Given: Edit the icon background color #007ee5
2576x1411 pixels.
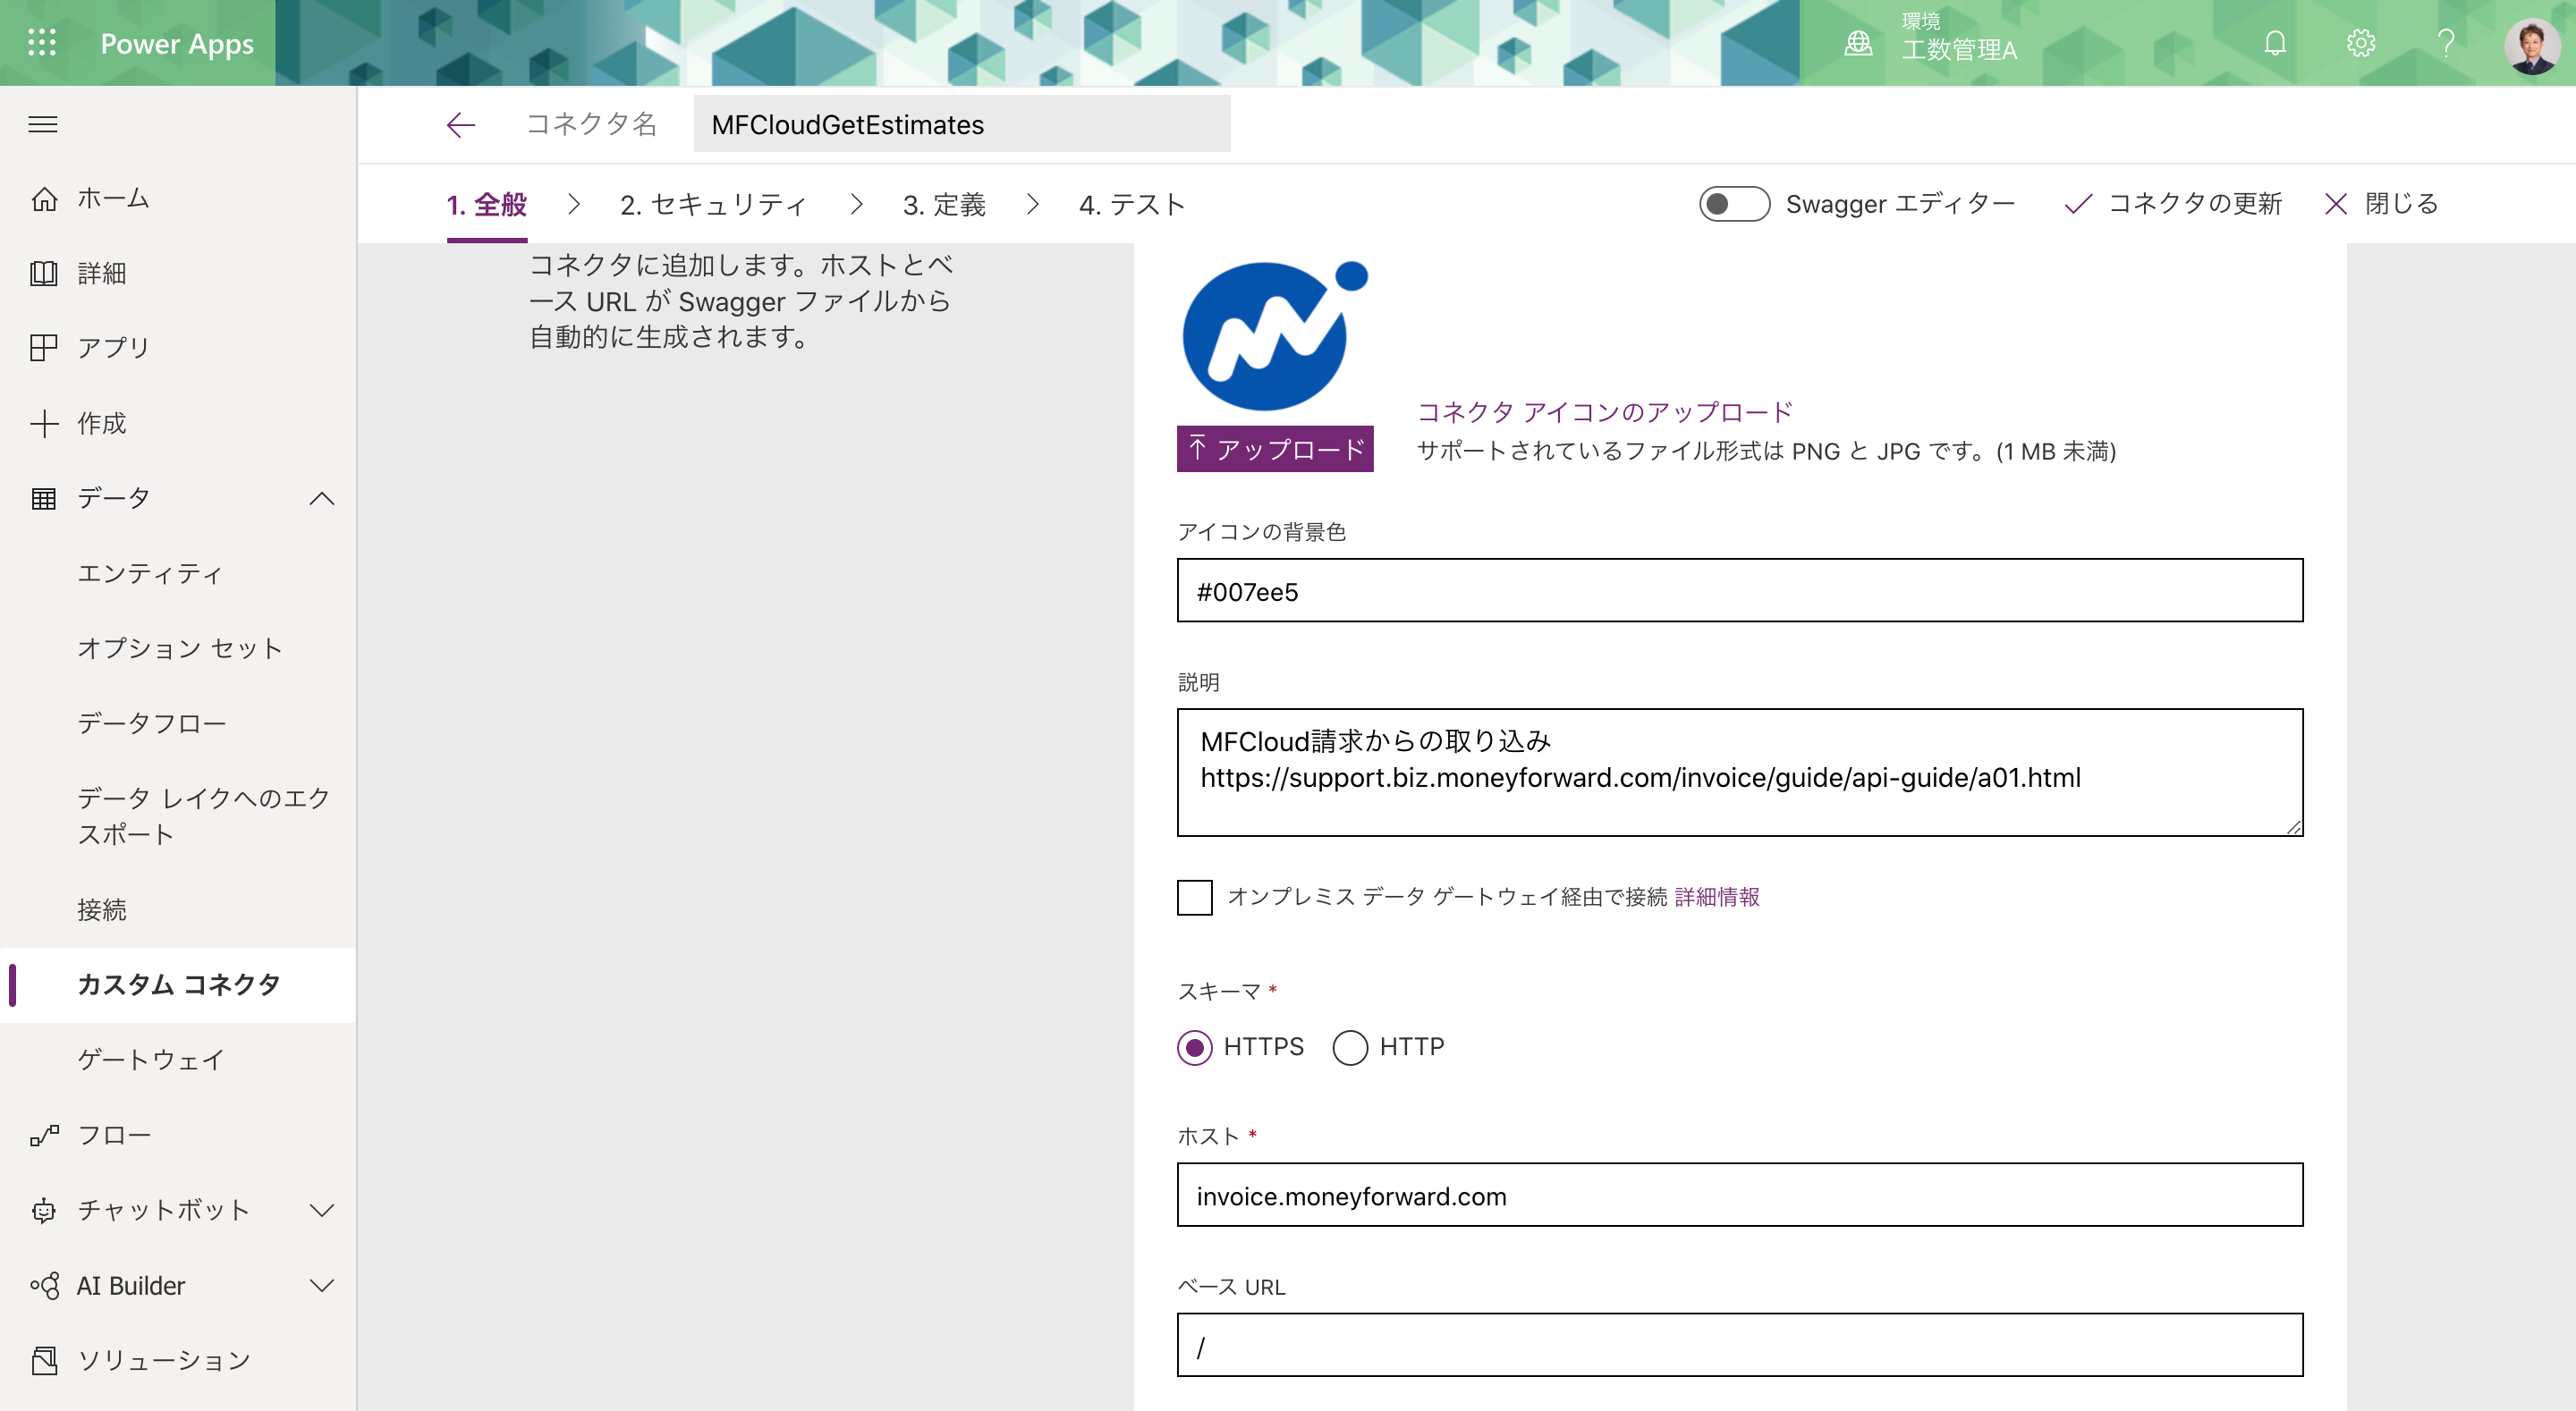Looking at the screenshot, I should tap(1740, 590).
